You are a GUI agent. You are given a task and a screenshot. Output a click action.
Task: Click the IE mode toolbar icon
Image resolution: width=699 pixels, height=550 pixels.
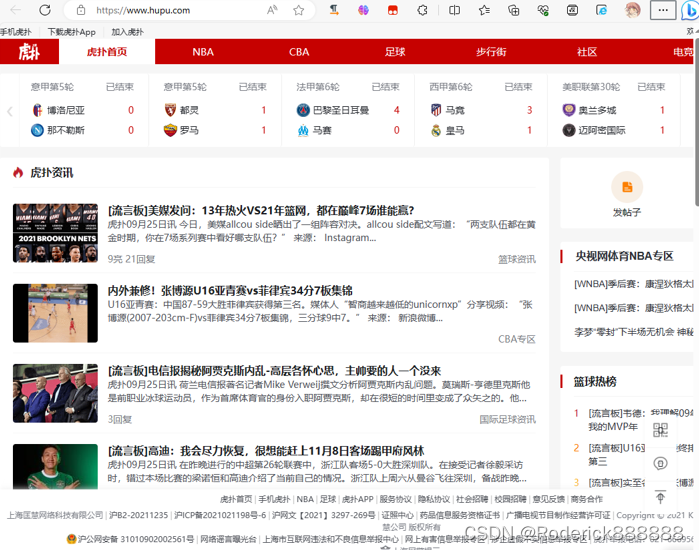[602, 10]
